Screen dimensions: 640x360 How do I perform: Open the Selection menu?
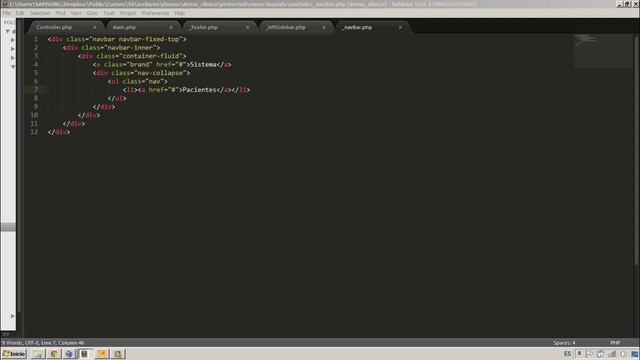pos(40,13)
